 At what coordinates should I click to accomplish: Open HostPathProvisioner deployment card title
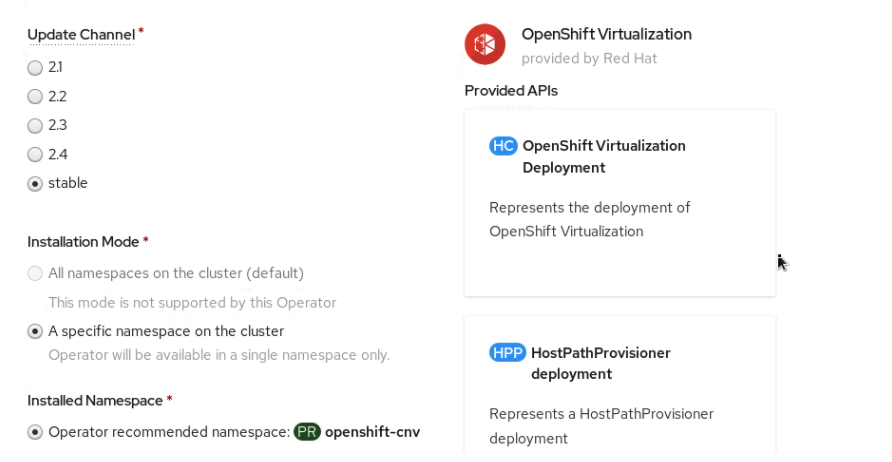pos(600,363)
